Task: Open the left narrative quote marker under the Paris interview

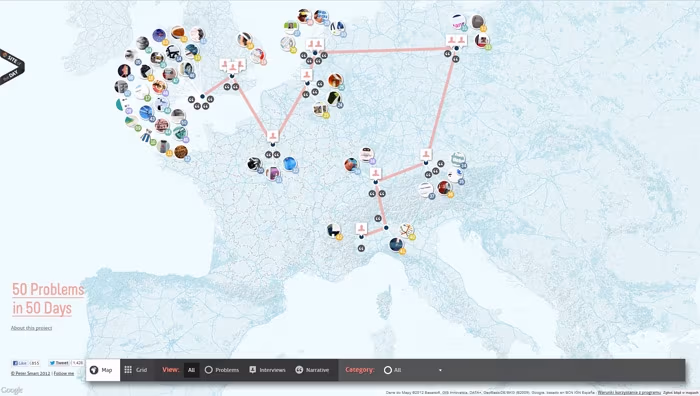Action: pyautogui.click(x=268, y=154)
